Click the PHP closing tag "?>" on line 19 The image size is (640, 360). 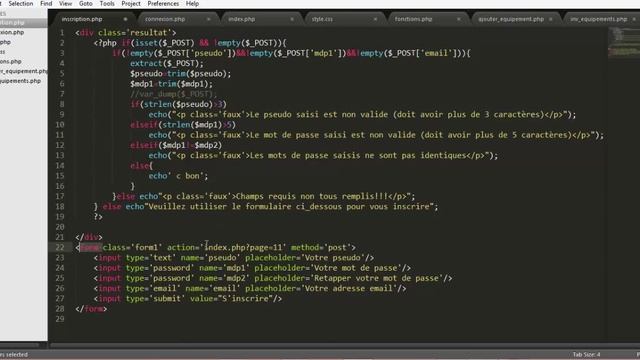click(x=98, y=217)
